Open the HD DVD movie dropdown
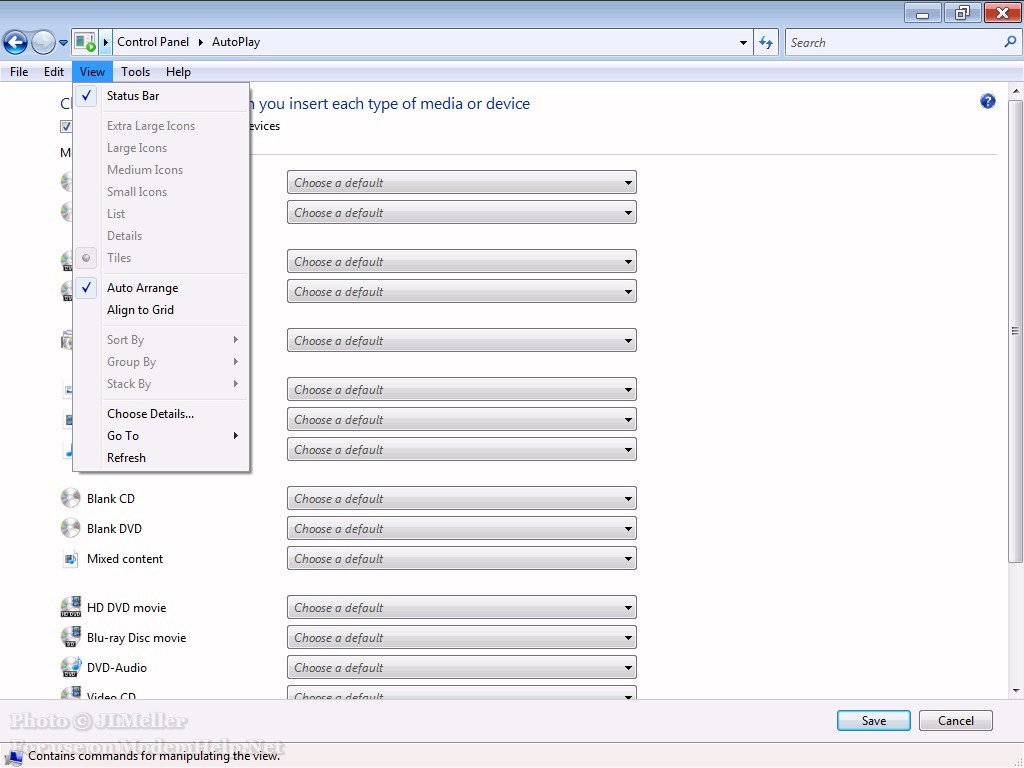 coord(462,607)
